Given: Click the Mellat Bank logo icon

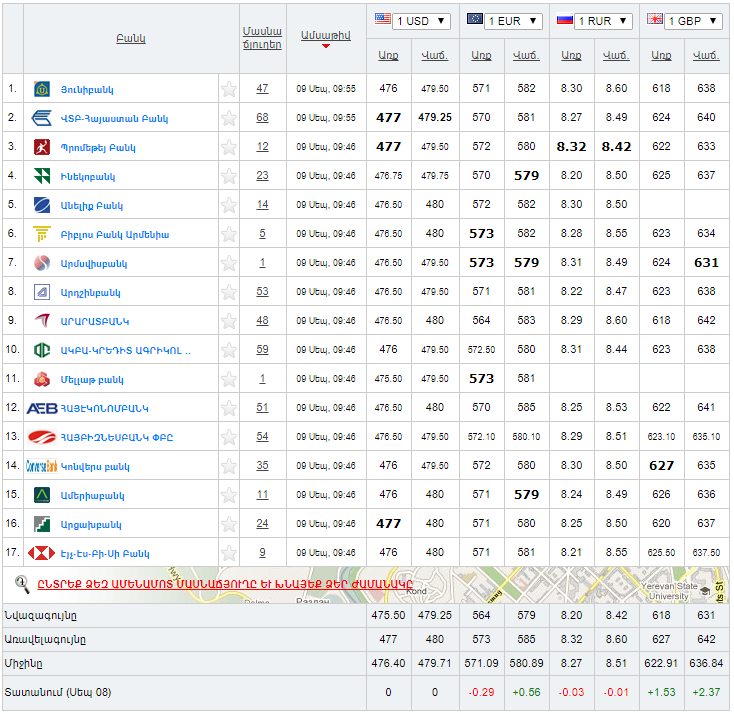Looking at the screenshot, I should point(42,379).
